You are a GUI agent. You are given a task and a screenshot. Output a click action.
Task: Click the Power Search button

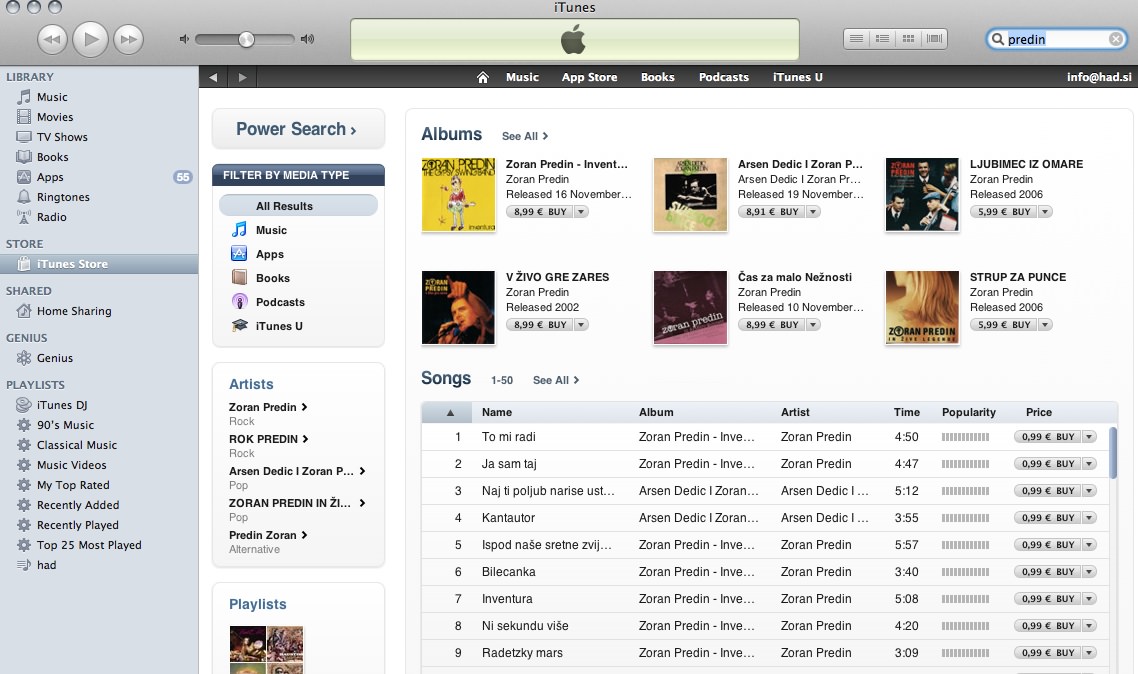point(298,129)
